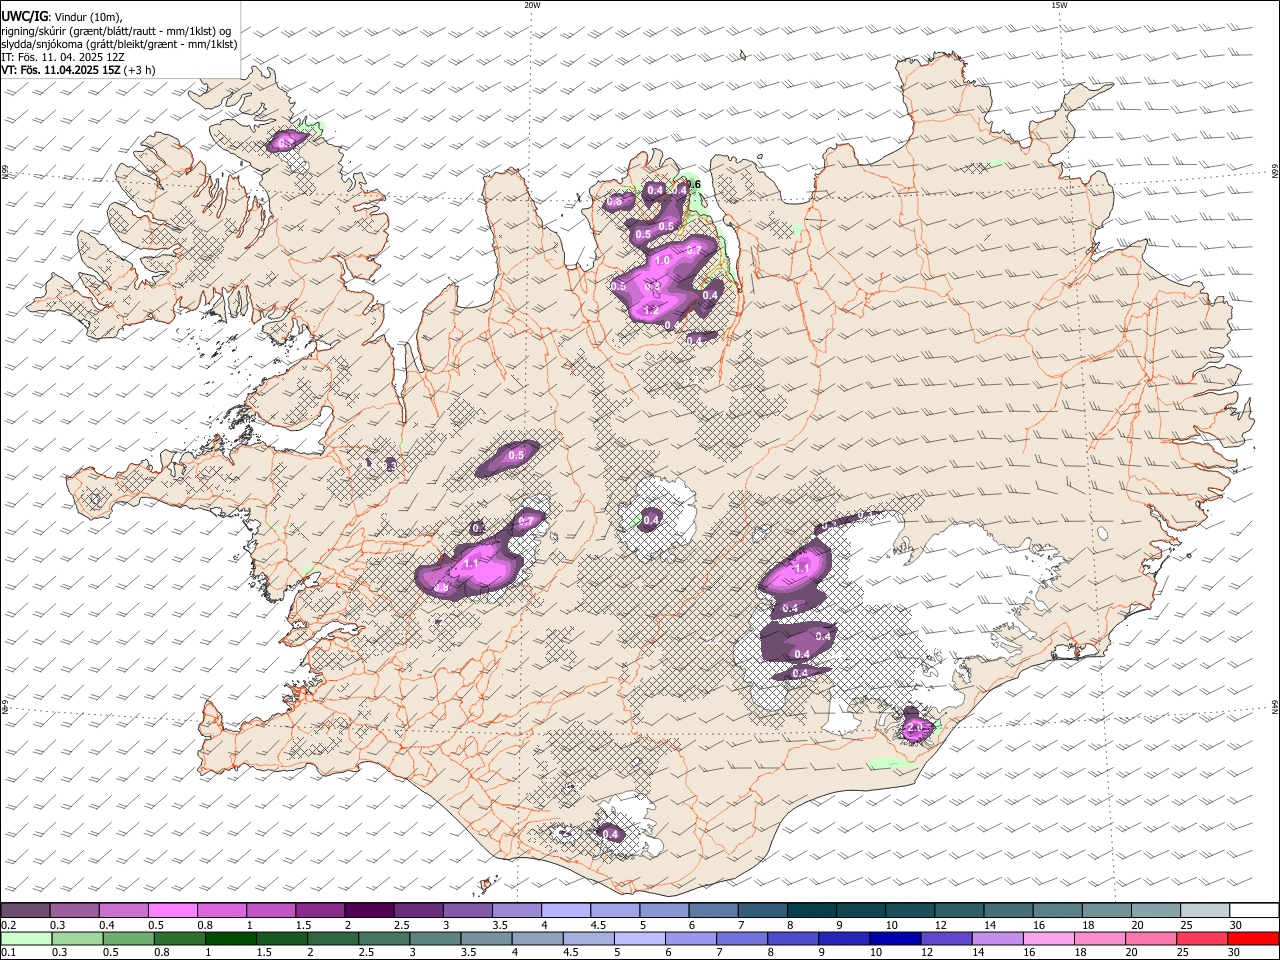This screenshot has height=960, width=1280.
Task: Click the upper legend swatch between 25 and 30
Action: [x=1203, y=911]
